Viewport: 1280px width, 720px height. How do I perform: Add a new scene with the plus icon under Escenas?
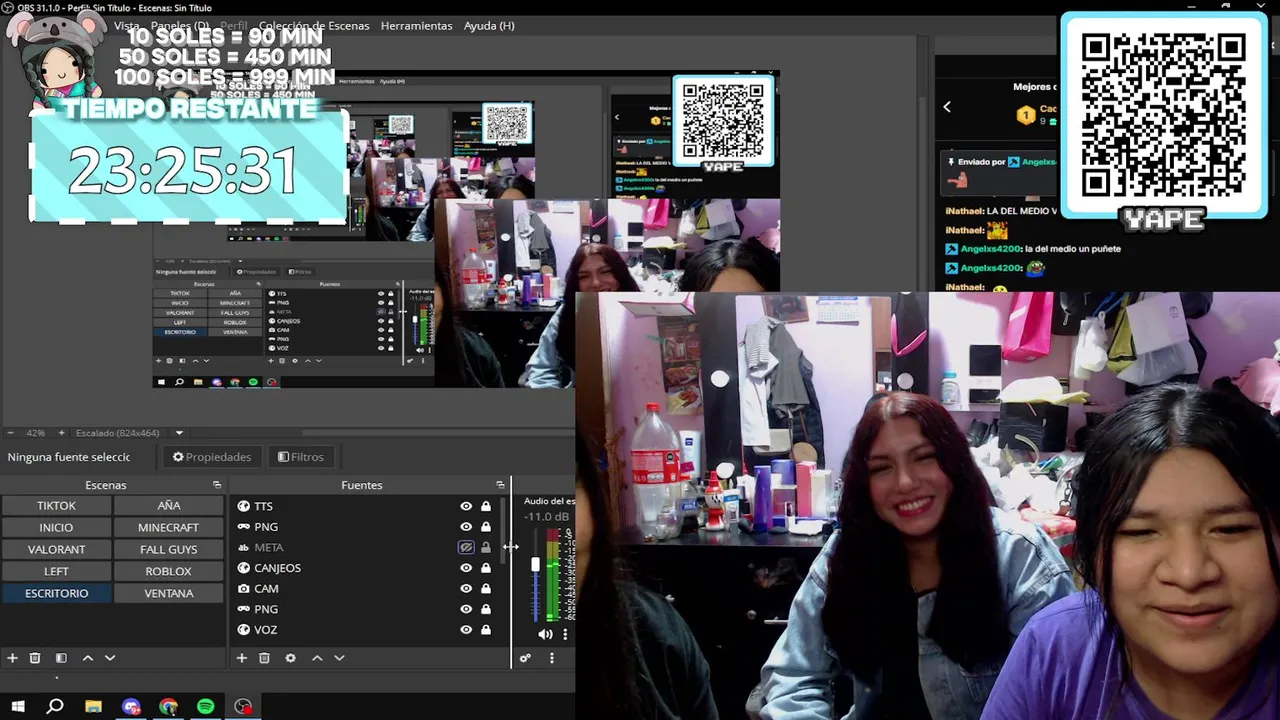12,658
